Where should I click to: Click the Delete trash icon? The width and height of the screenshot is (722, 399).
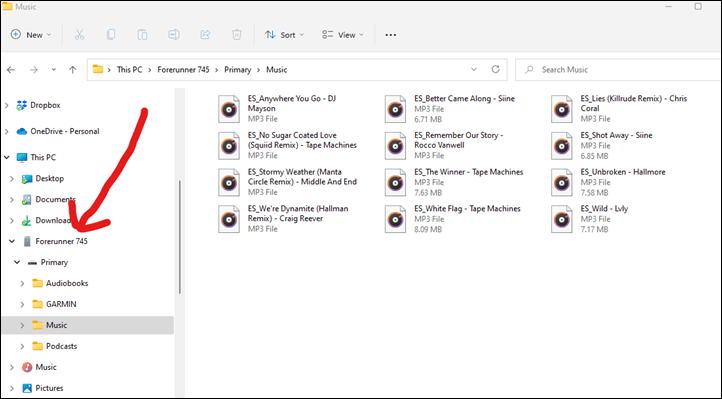pos(237,35)
